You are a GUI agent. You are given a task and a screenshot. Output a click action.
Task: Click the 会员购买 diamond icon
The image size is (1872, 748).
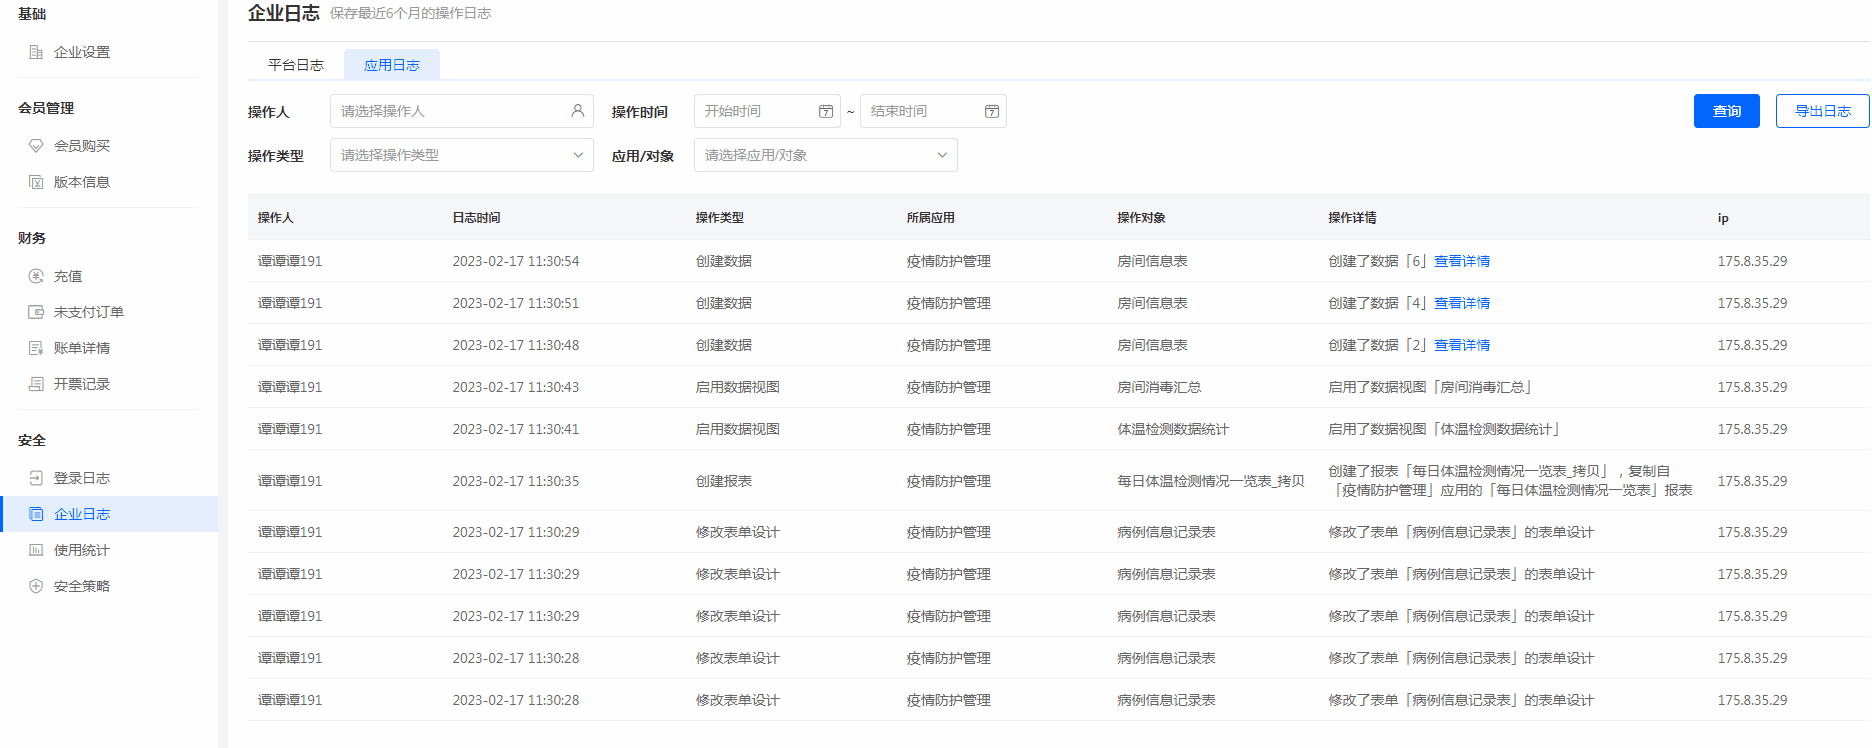(x=36, y=146)
